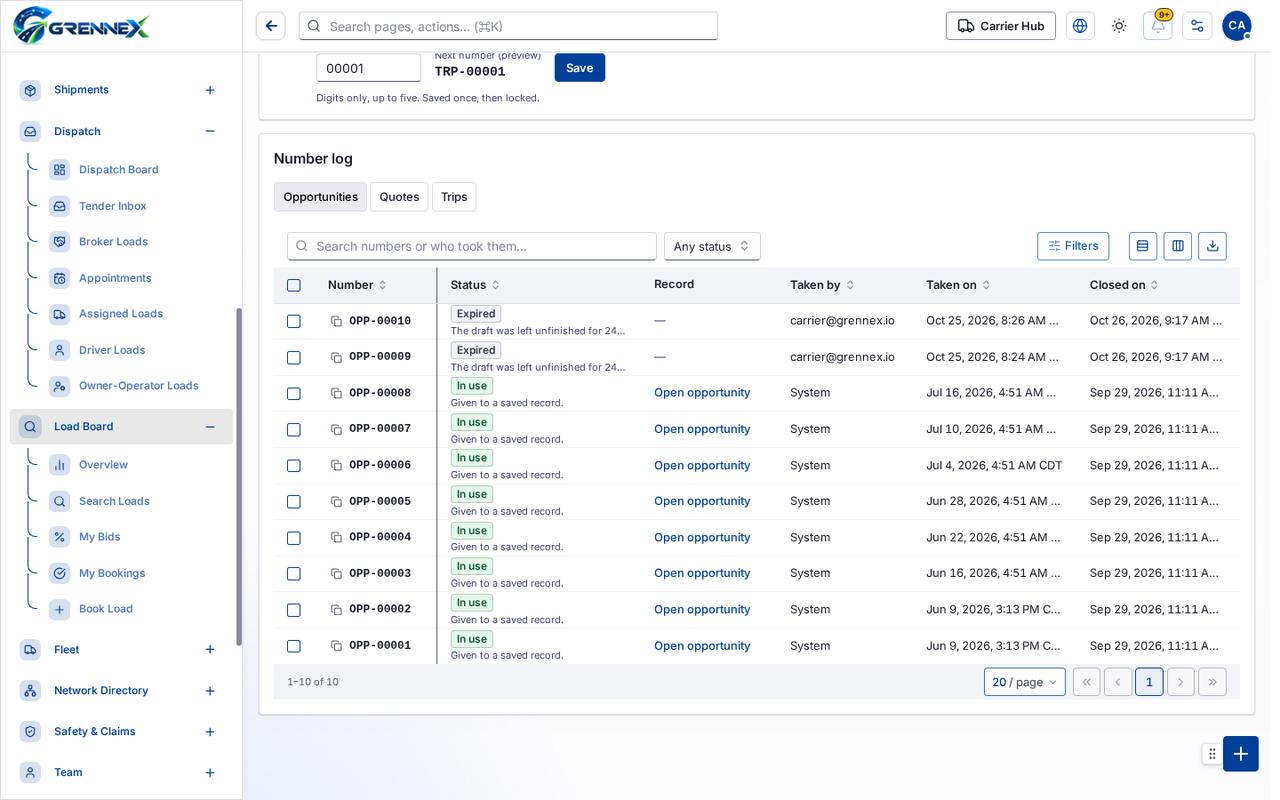This screenshot has width=1280, height=800.
Task: Click the sidebar vertical scrollbar
Action: 239,476
